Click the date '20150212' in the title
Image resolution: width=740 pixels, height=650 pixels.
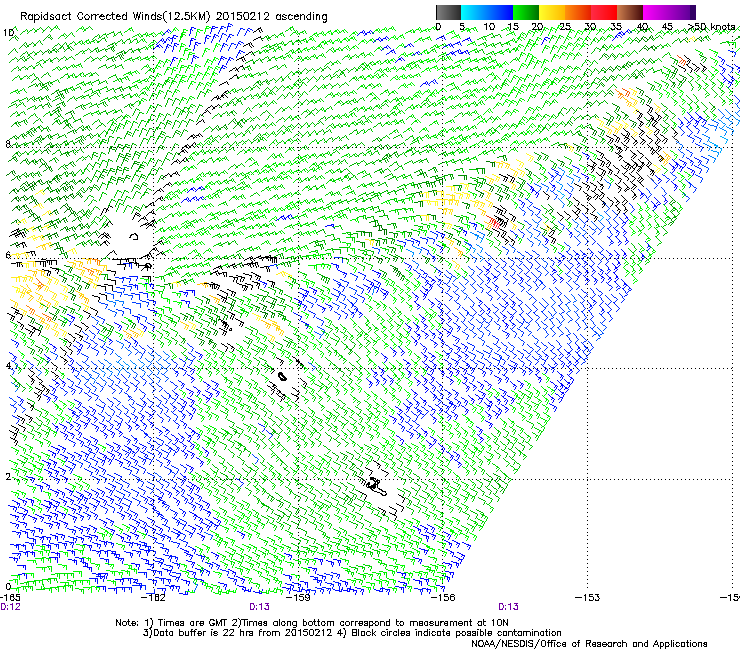[243, 17]
